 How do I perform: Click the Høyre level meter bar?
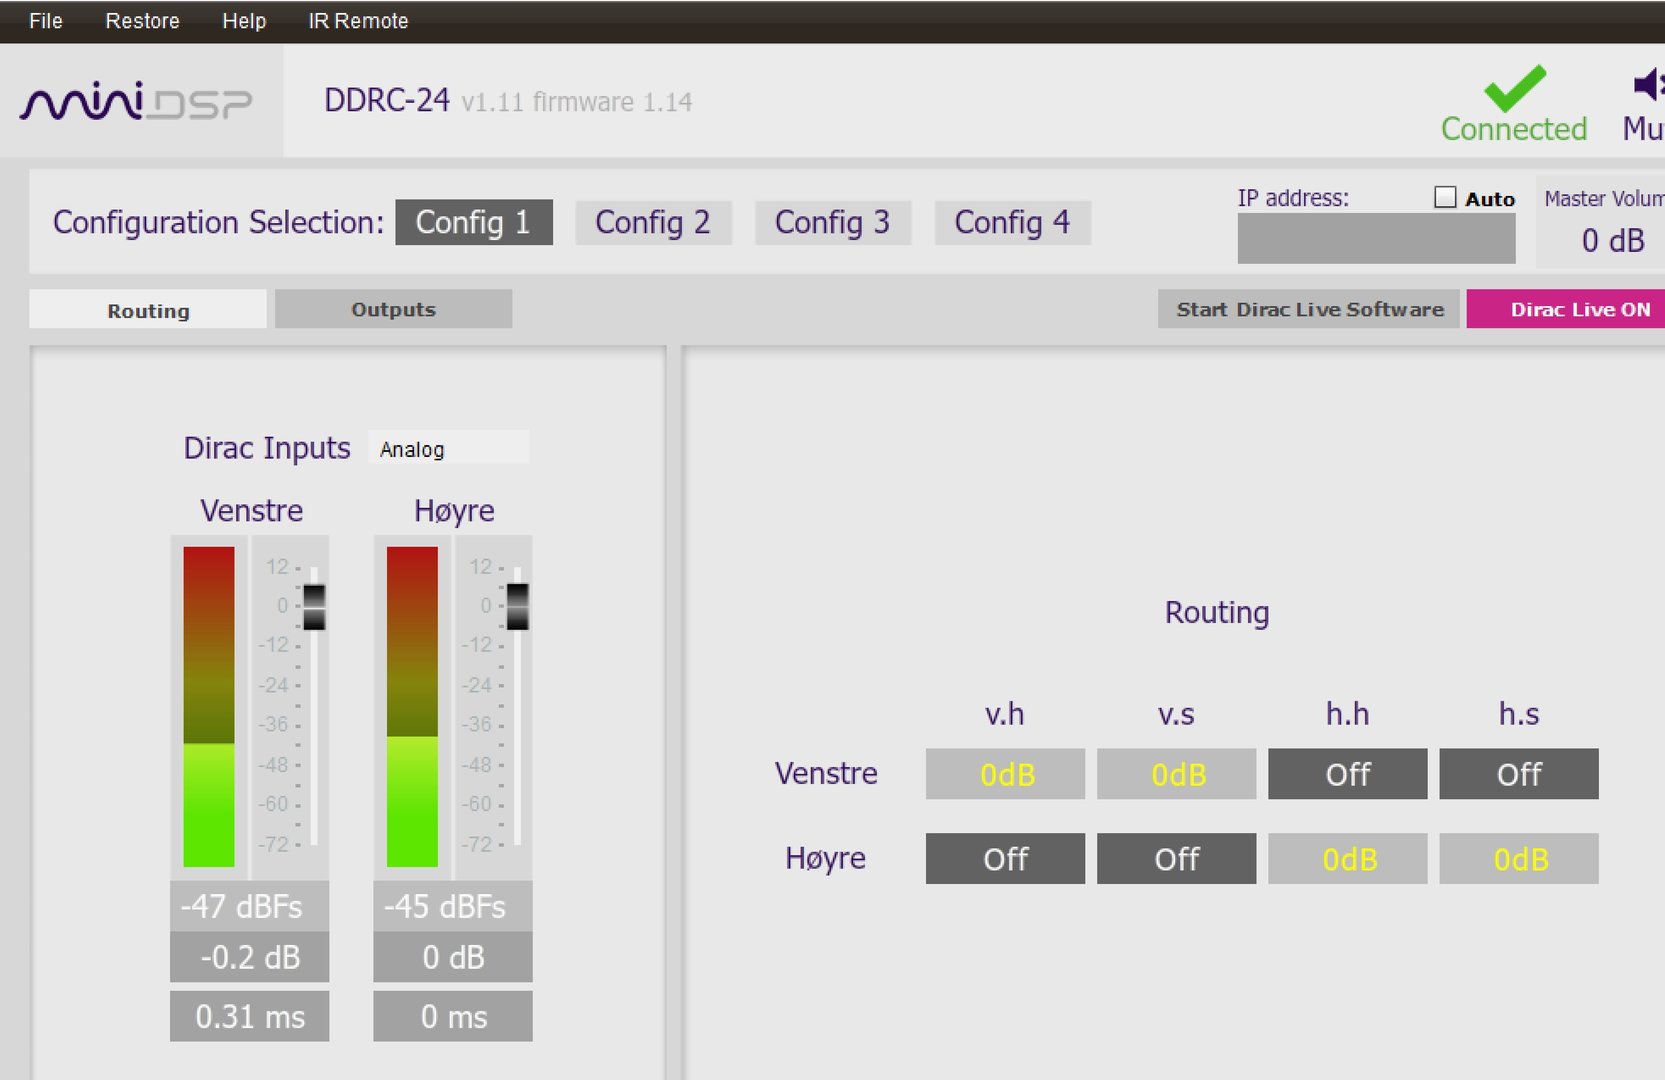click(x=412, y=706)
